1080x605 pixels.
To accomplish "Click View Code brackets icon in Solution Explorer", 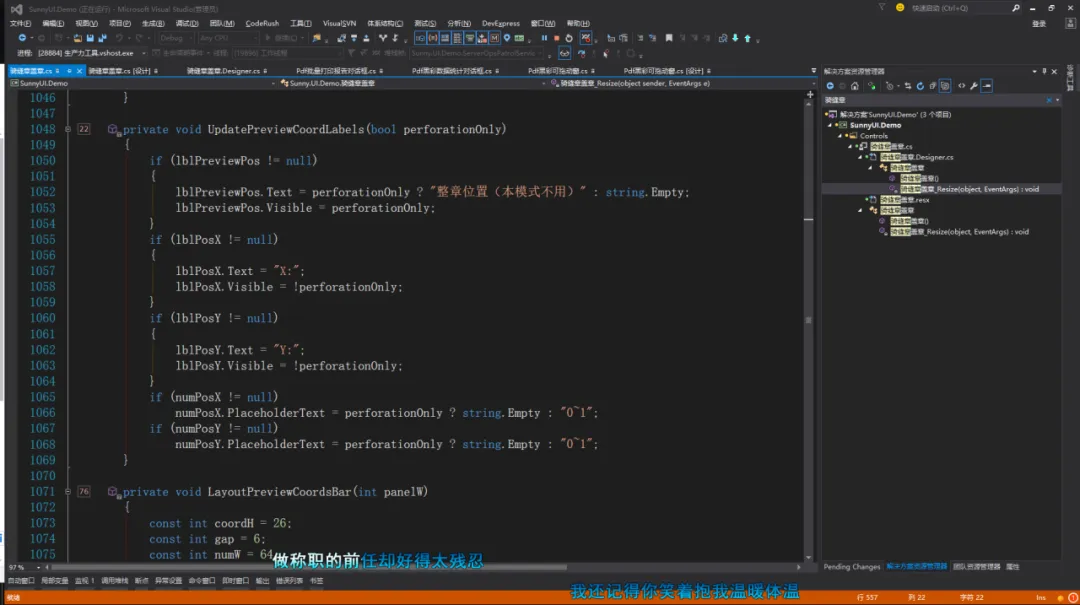I will click(962, 86).
